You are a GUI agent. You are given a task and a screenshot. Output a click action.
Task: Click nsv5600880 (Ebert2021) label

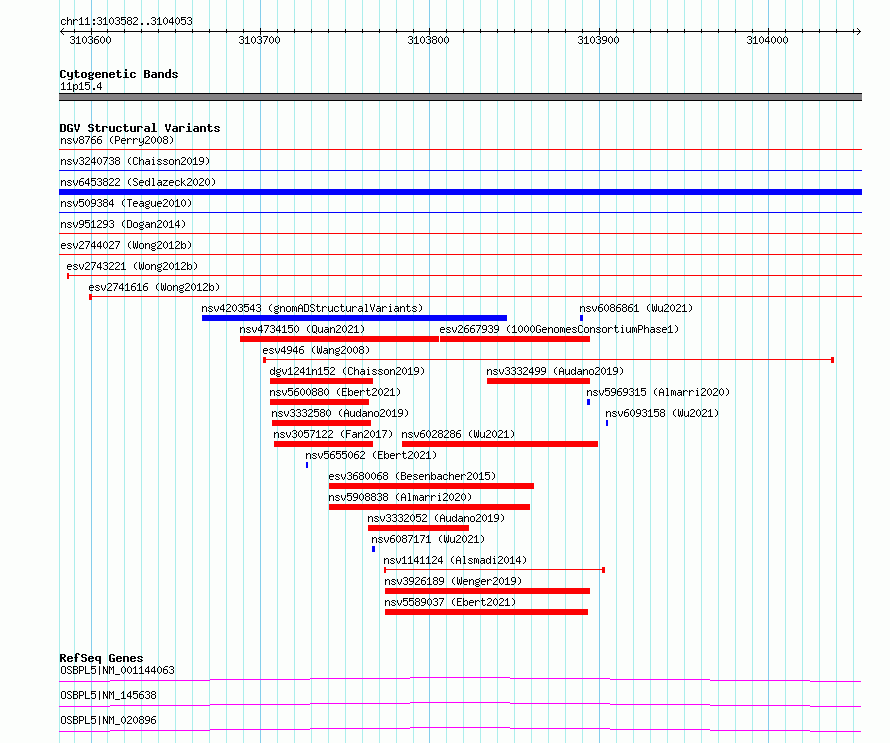click(335, 392)
